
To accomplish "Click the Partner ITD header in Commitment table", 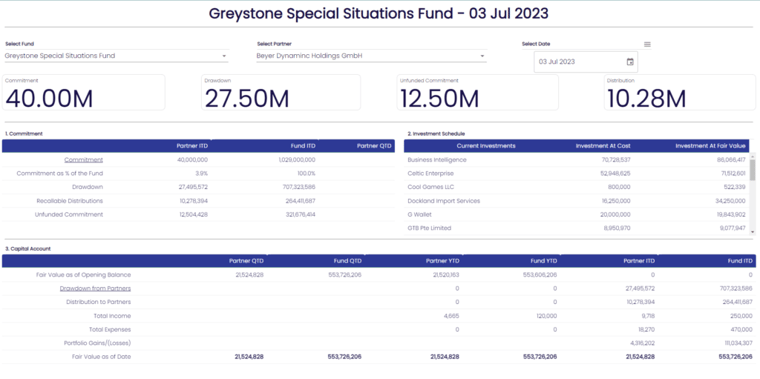I will [192, 146].
